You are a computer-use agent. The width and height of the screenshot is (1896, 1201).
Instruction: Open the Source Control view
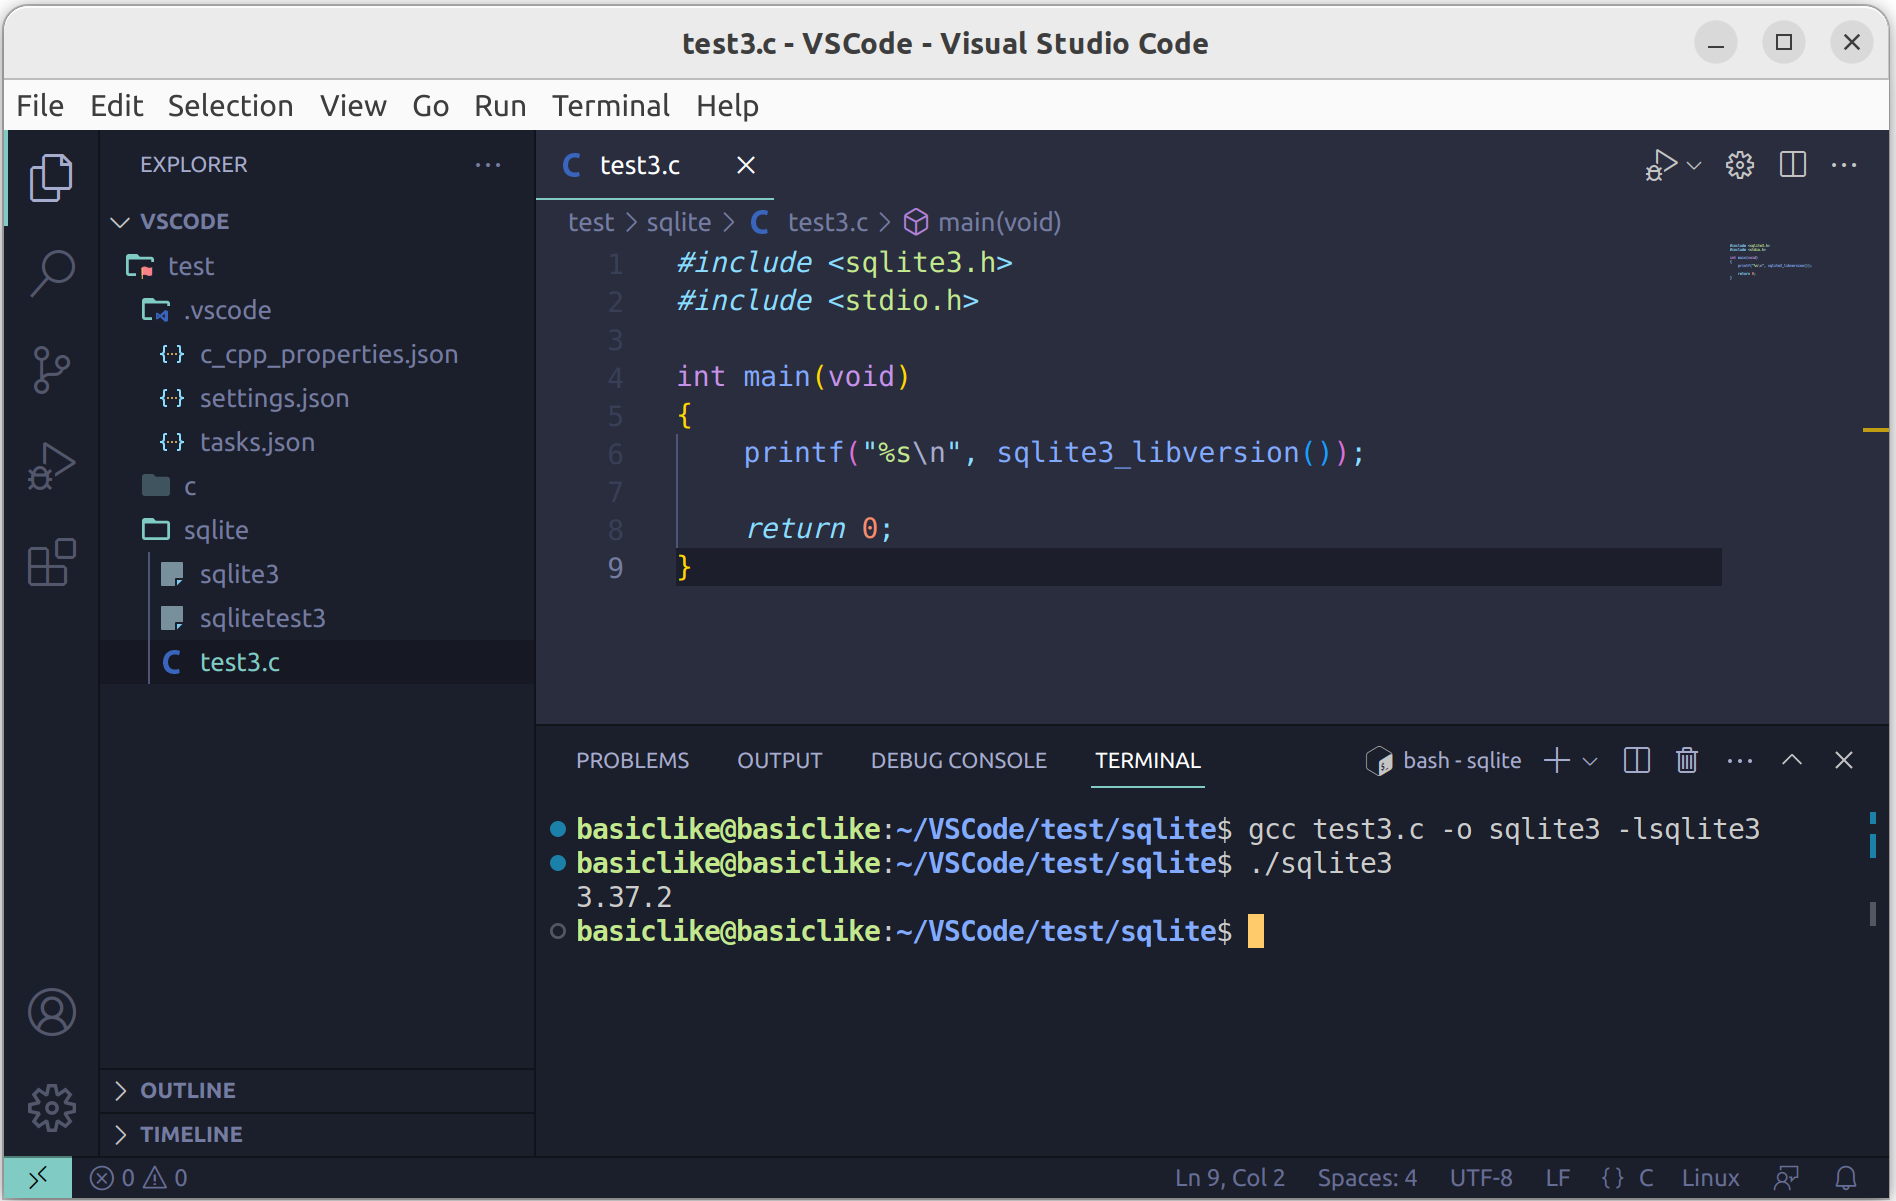(x=51, y=370)
